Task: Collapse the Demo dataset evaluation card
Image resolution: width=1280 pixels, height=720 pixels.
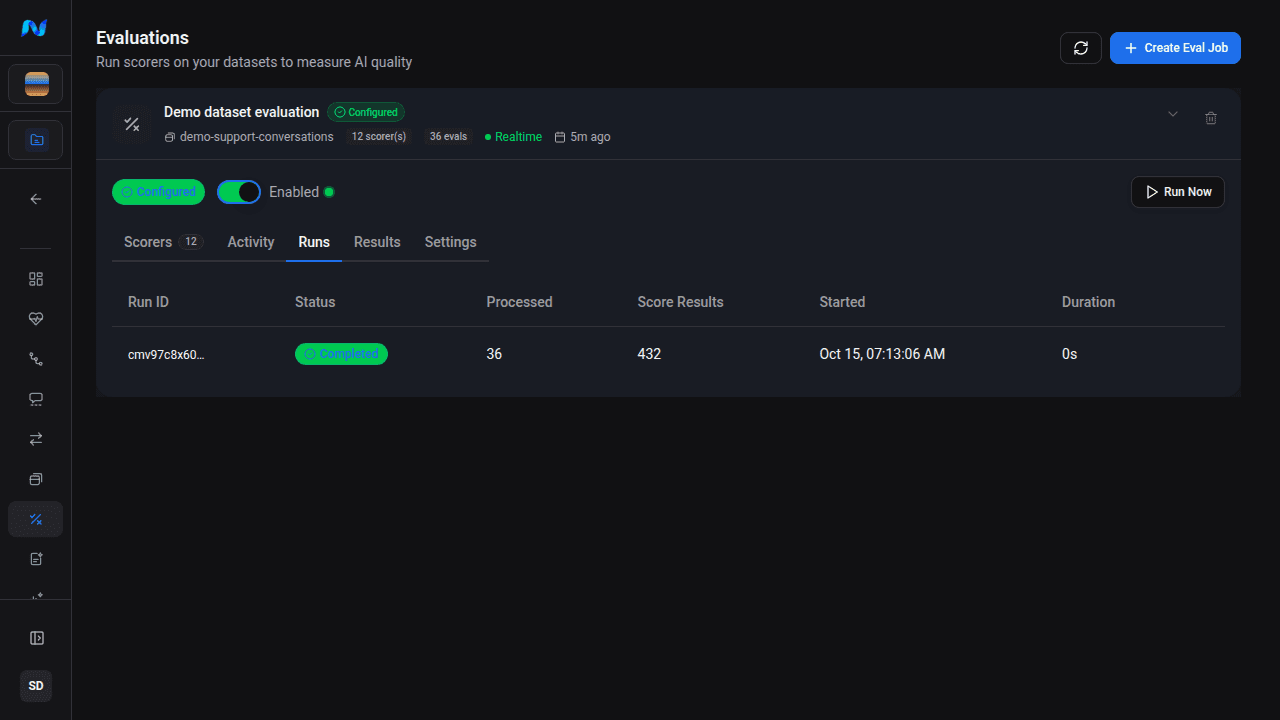Action: coord(1173,114)
